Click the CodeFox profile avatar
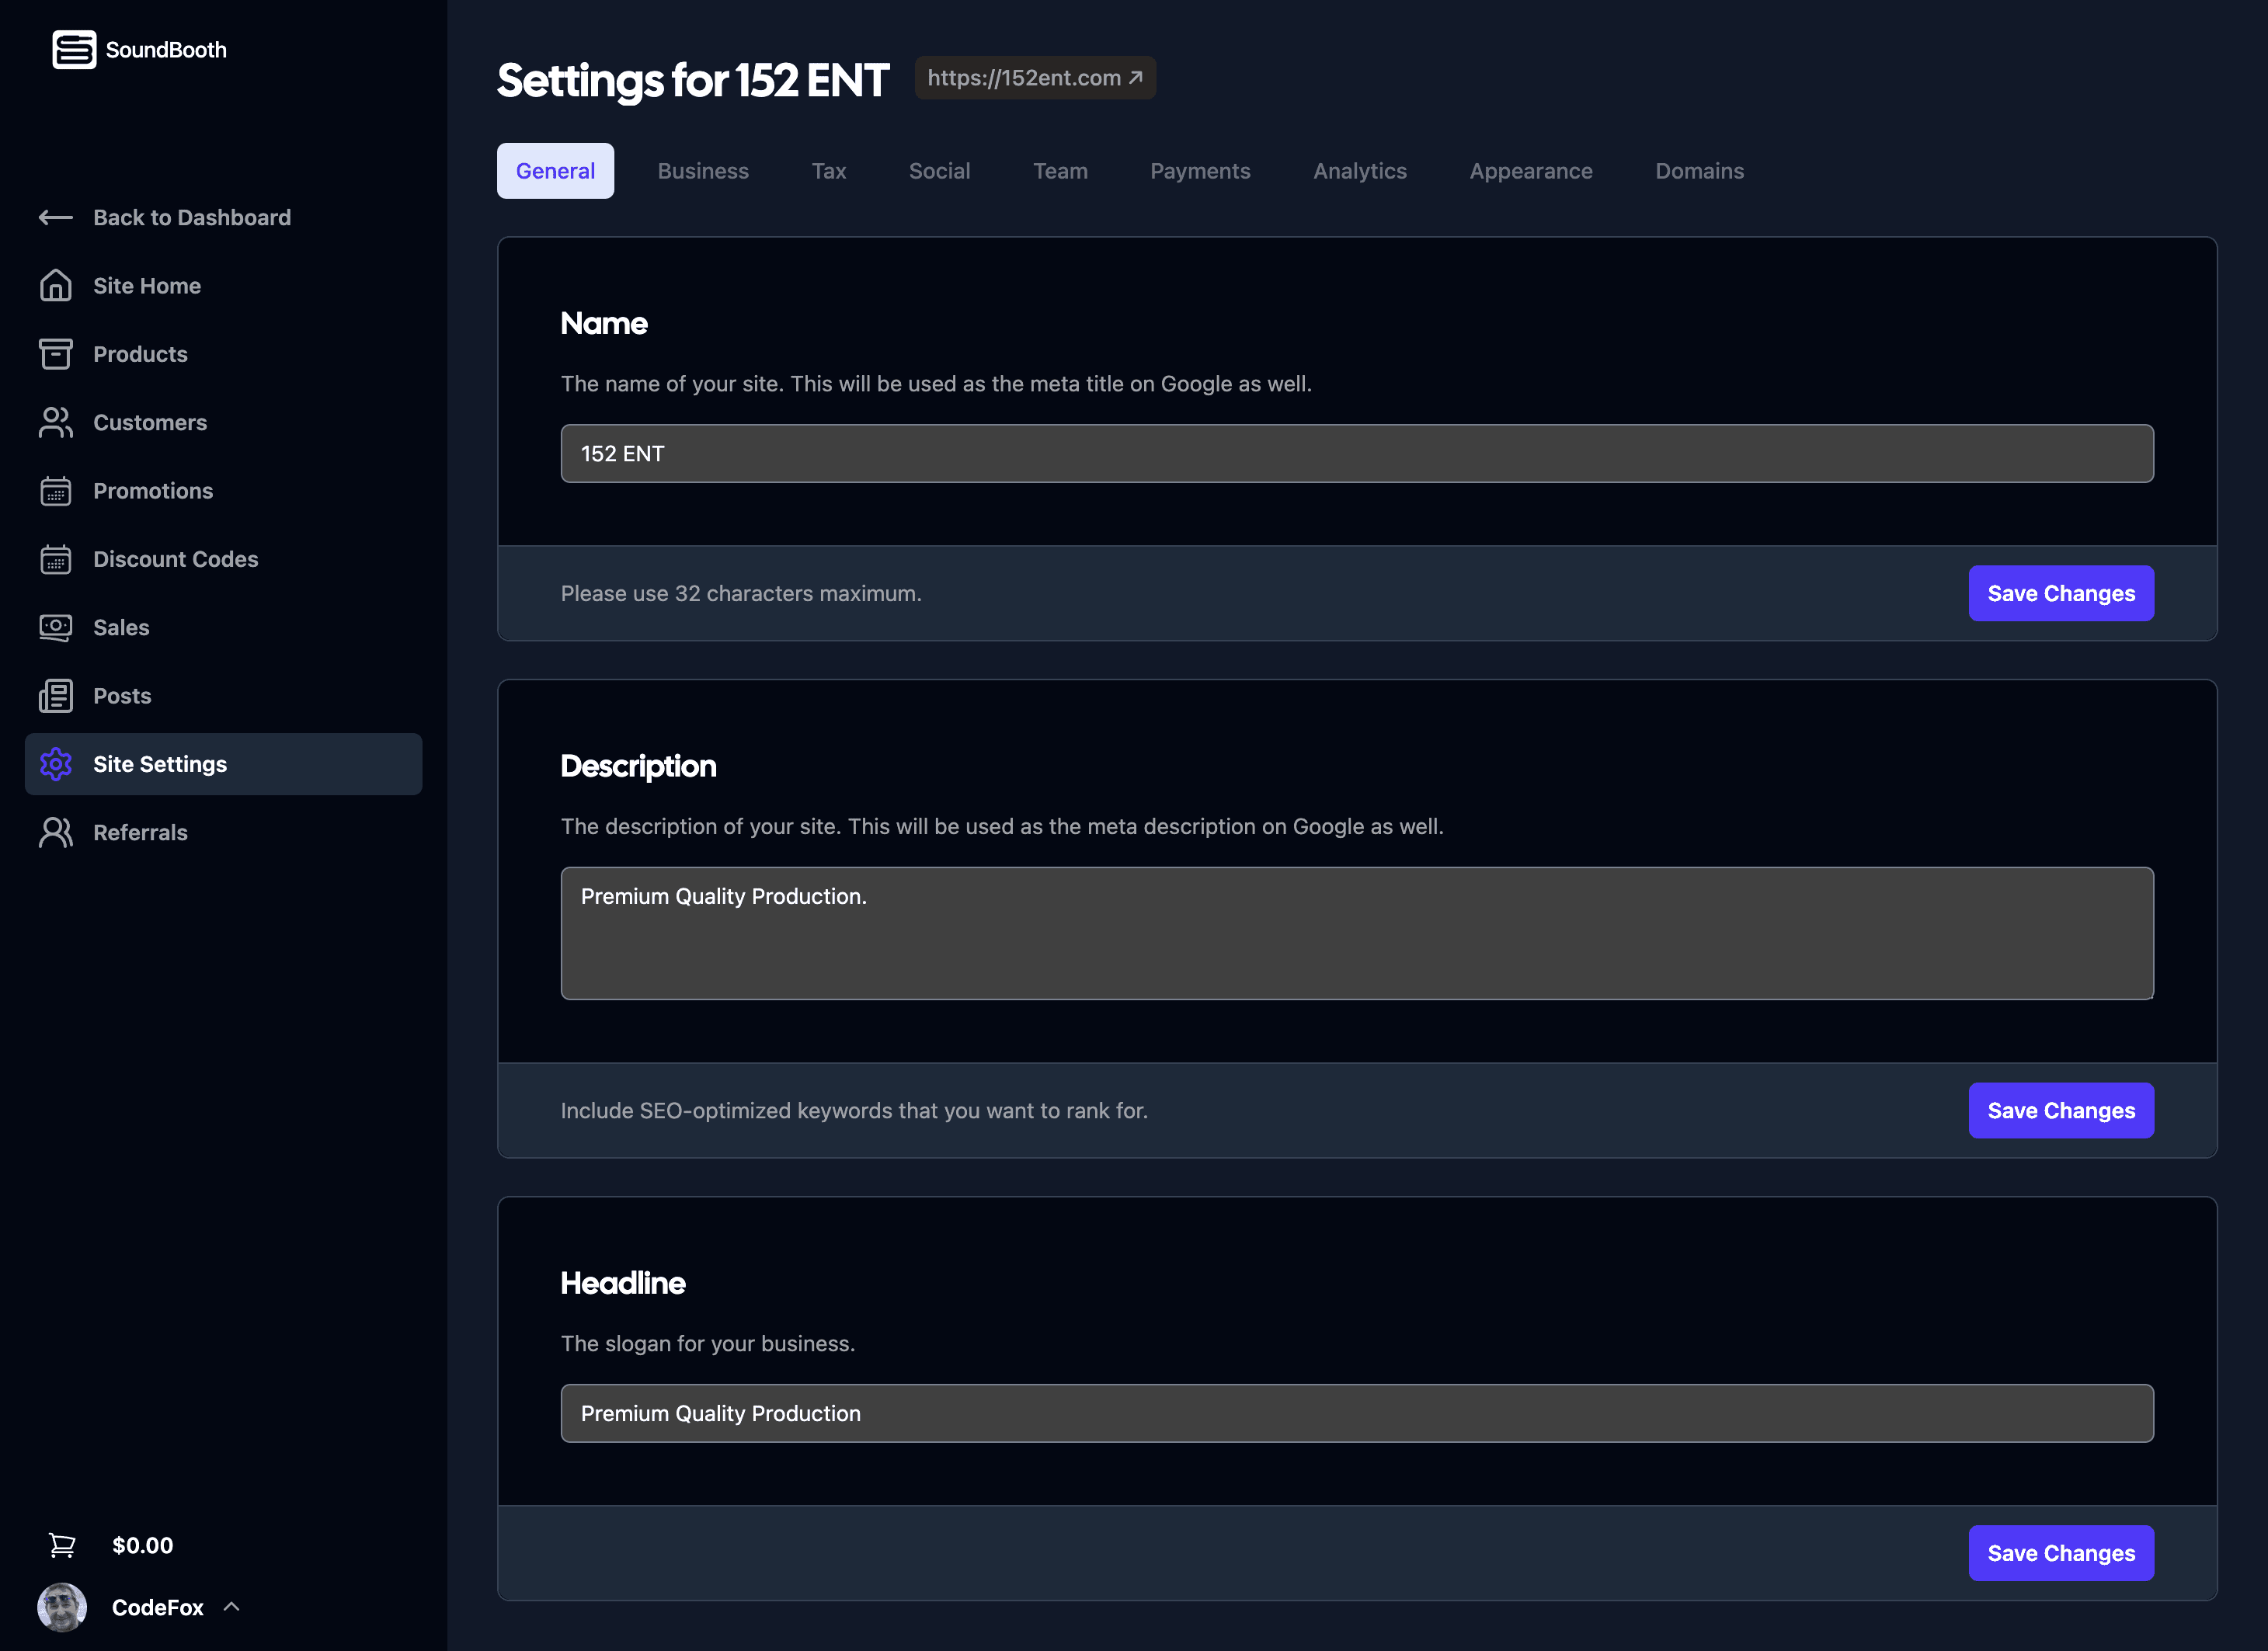The image size is (2268, 1651). [62, 1607]
